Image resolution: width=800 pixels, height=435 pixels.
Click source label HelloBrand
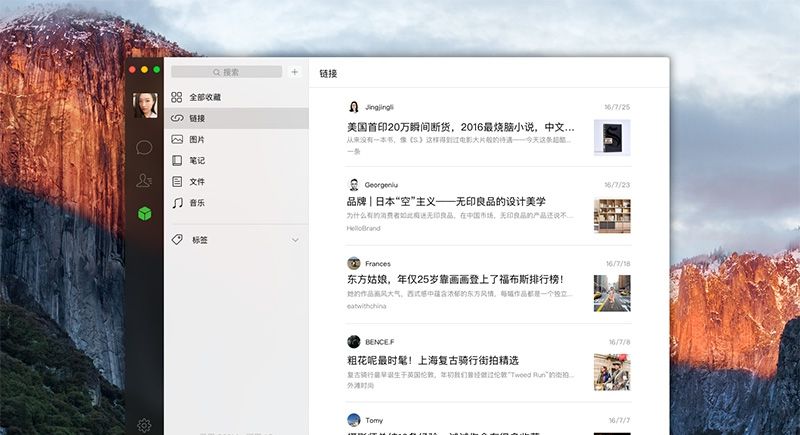(x=363, y=228)
